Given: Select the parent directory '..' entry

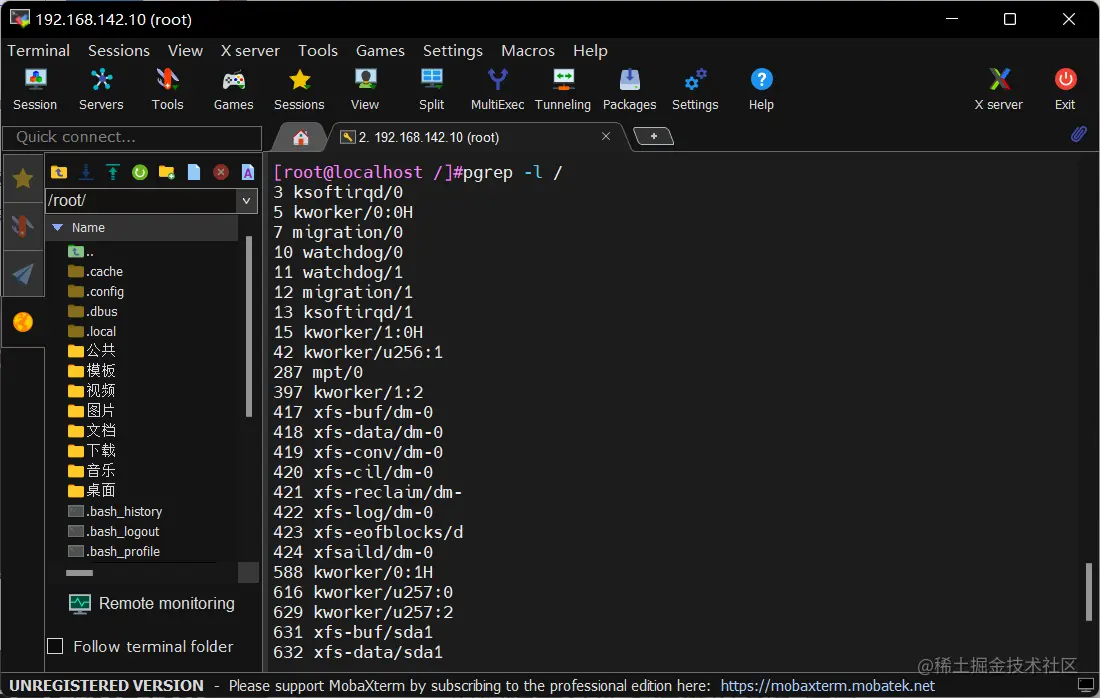Looking at the screenshot, I should [81, 251].
